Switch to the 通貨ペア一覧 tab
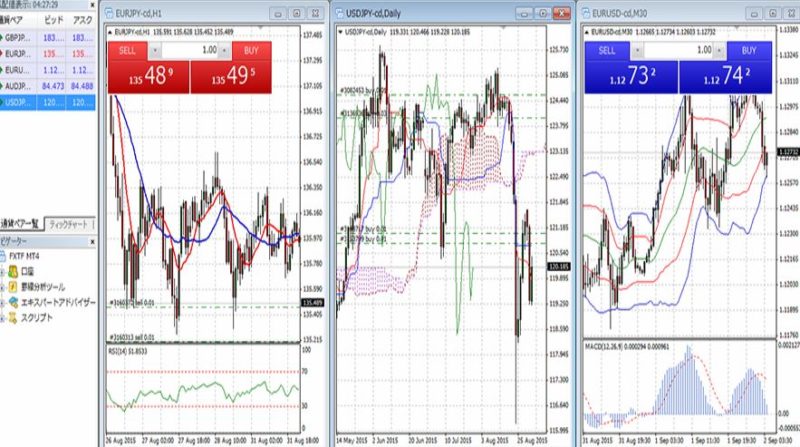 pyautogui.click(x=20, y=224)
